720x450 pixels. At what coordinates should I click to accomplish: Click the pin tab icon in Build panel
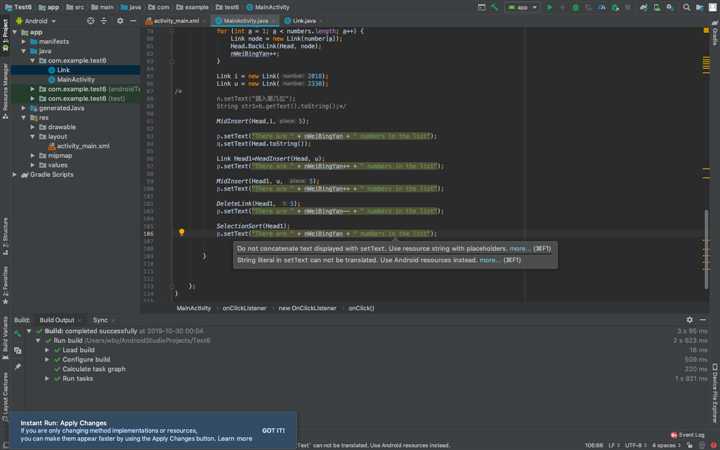click(17, 366)
